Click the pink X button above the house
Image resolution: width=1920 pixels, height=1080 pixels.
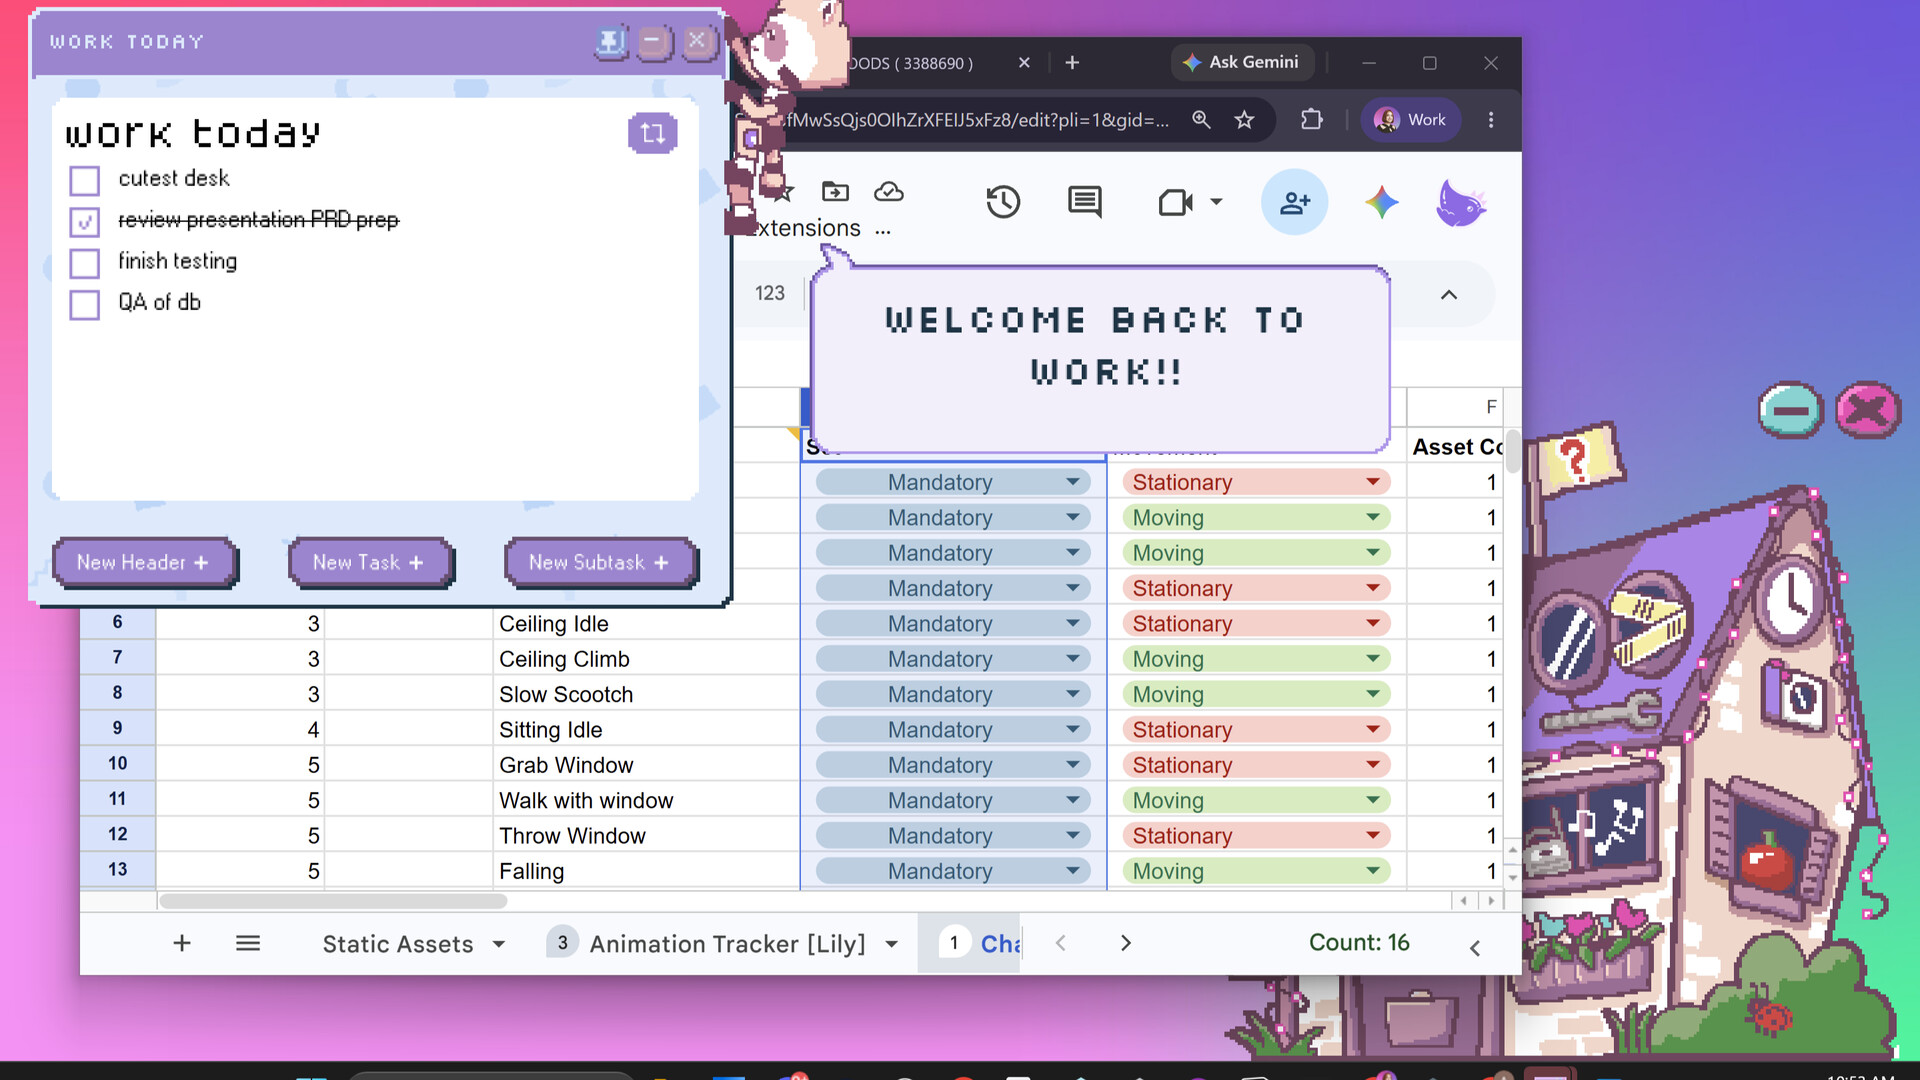(x=1867, y=410)
